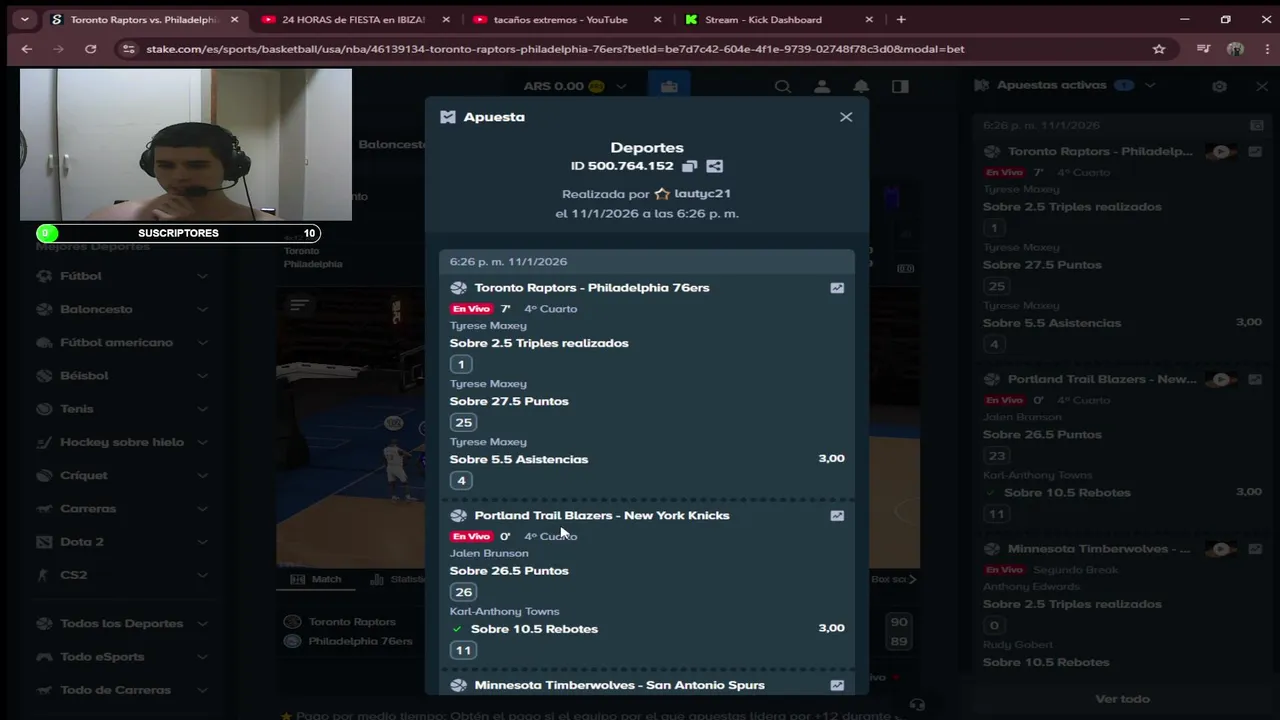Open browser media controls icon
The height and width of the screenshot is (720, 1280).
pyautogui.click(x=1204, y=49)
